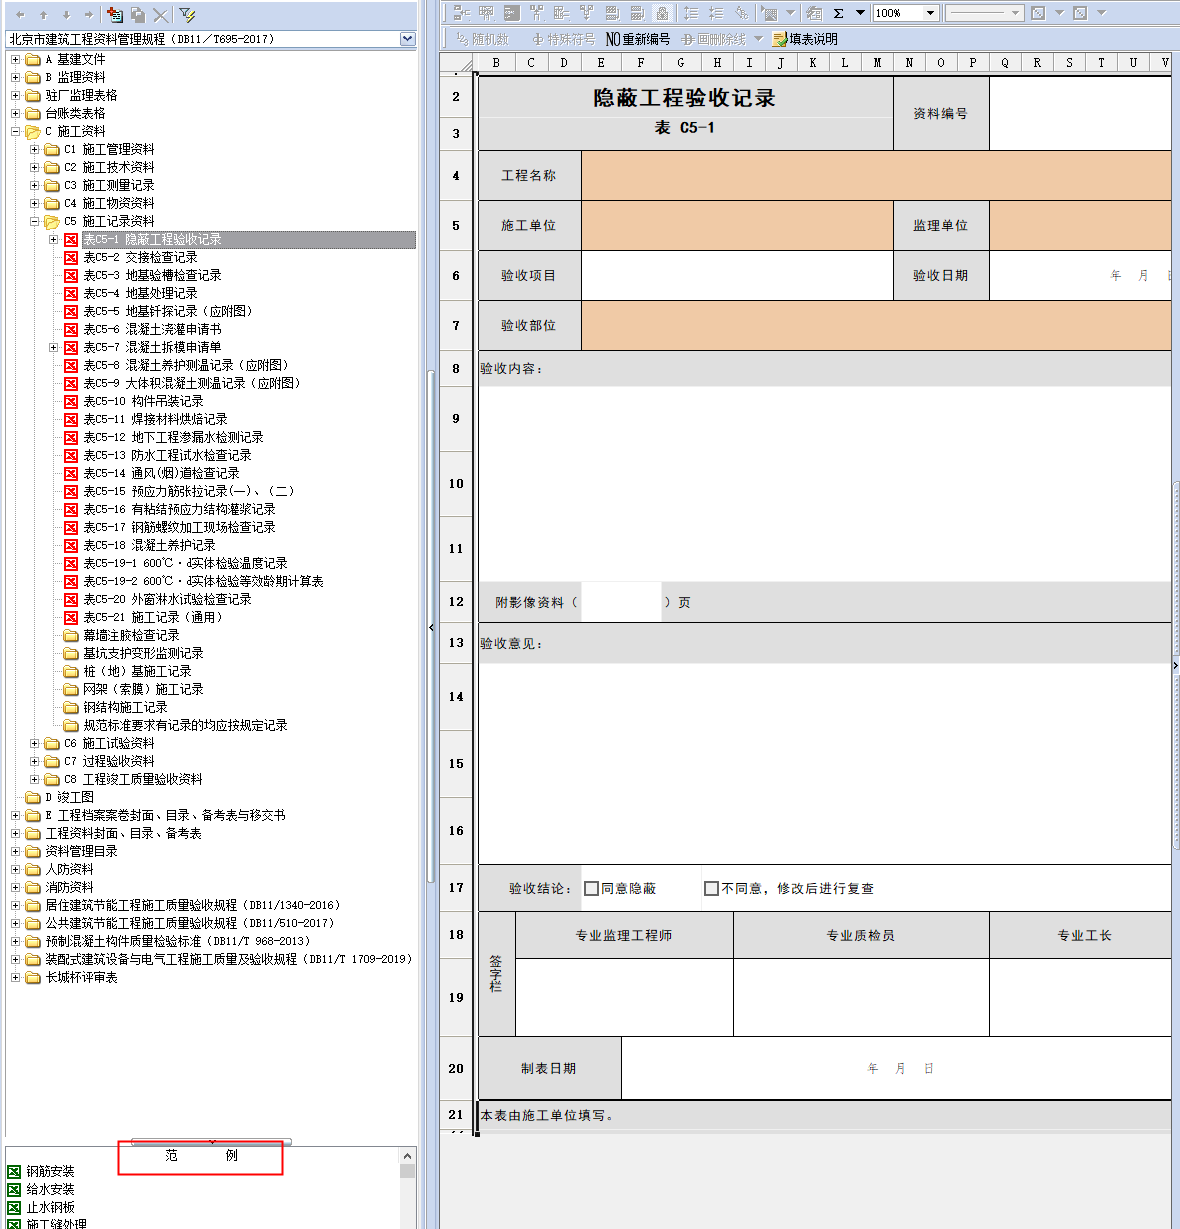Expand the C6 施工试验资料 node
The height and width of the screenshot is (1229, 1180).
coord(34,744)
